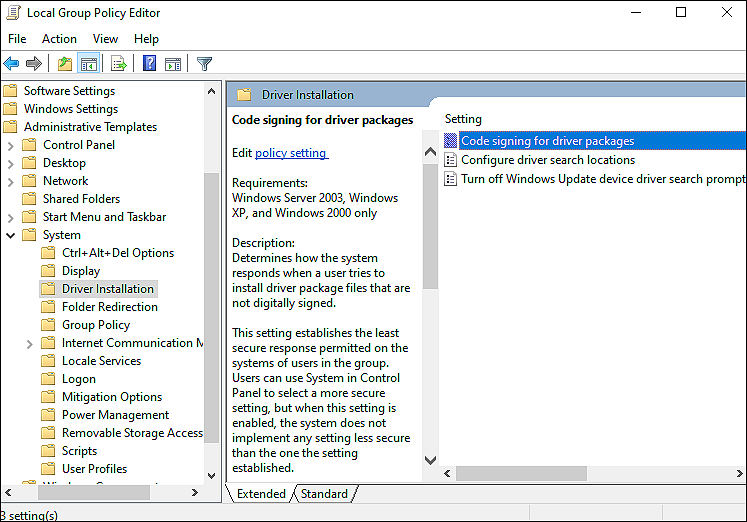Image resolution: width=747 pixels, height=522 pixels.
Task: Click the Export List toolbar icon
Action: click(119, 64)
